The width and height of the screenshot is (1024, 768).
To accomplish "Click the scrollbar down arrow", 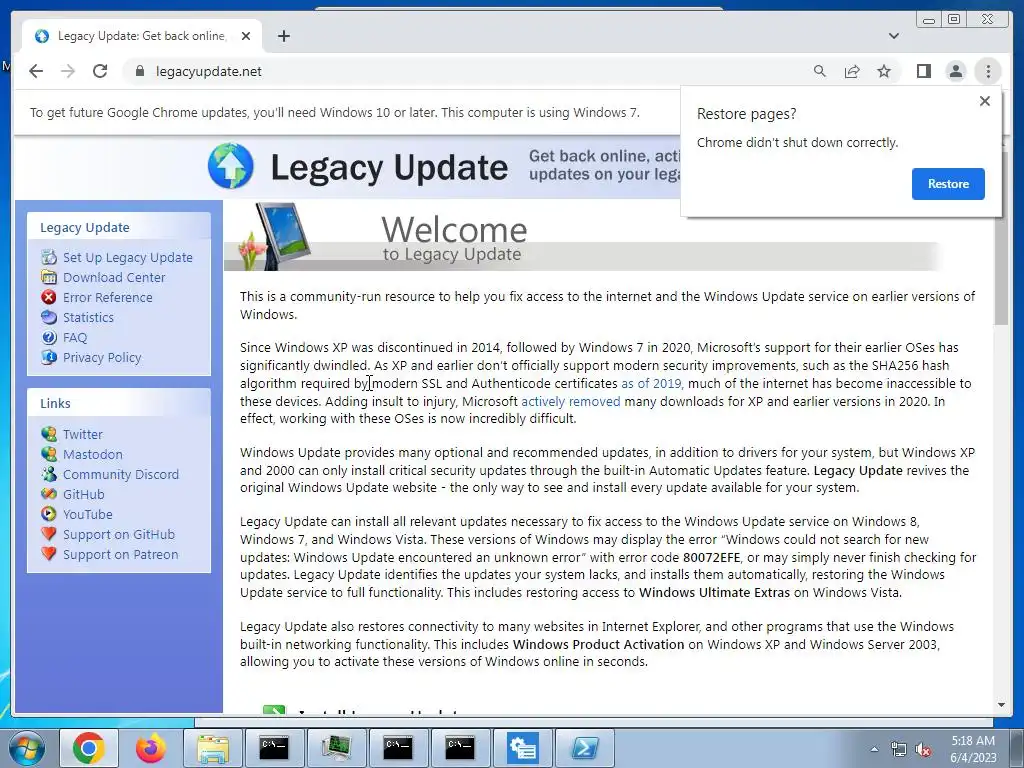I will pyautogui.click(x=1001, y=705).
